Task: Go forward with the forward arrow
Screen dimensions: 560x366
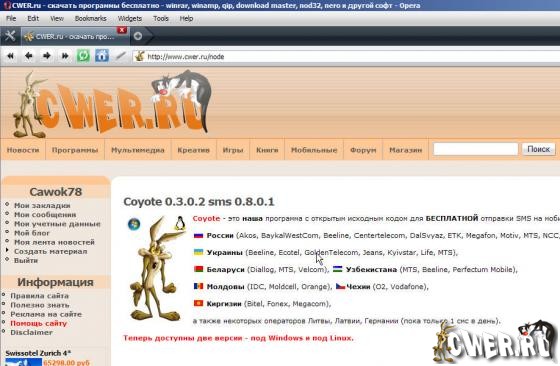Action: pos(47,56)
